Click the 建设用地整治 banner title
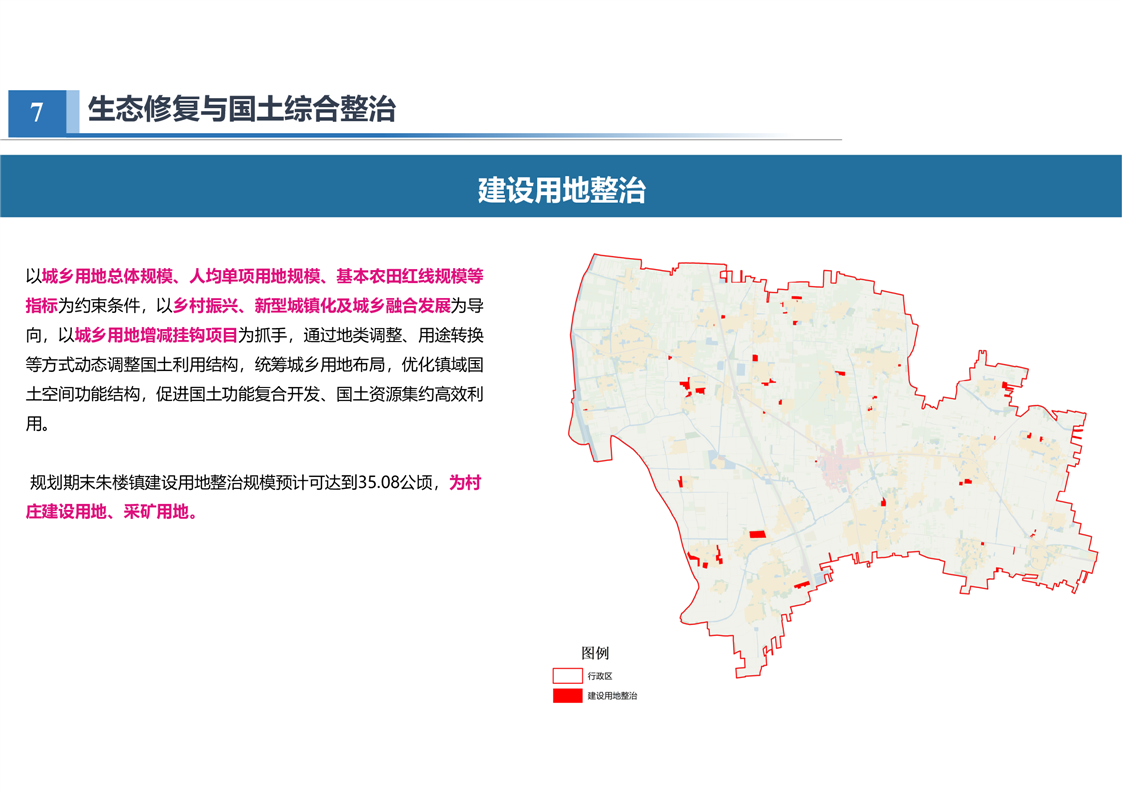The image size is (1122, 793). (x=561, y=190)
